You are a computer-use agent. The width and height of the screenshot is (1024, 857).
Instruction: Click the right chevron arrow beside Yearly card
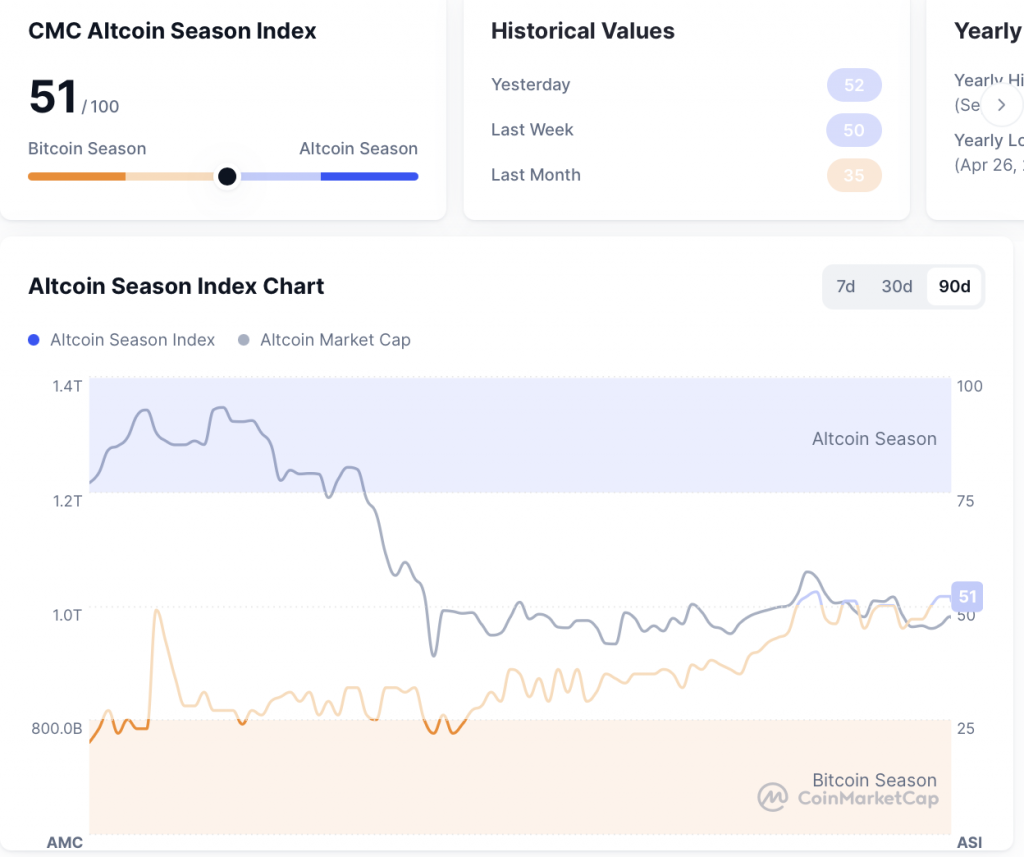[1001, 105]
